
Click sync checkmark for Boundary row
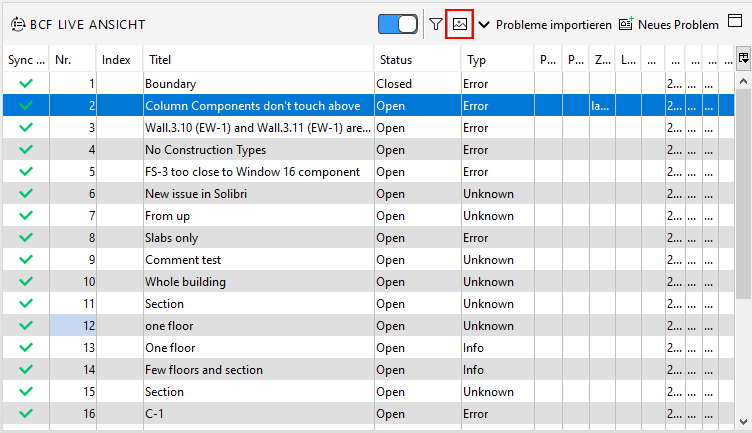click(26, 84)
